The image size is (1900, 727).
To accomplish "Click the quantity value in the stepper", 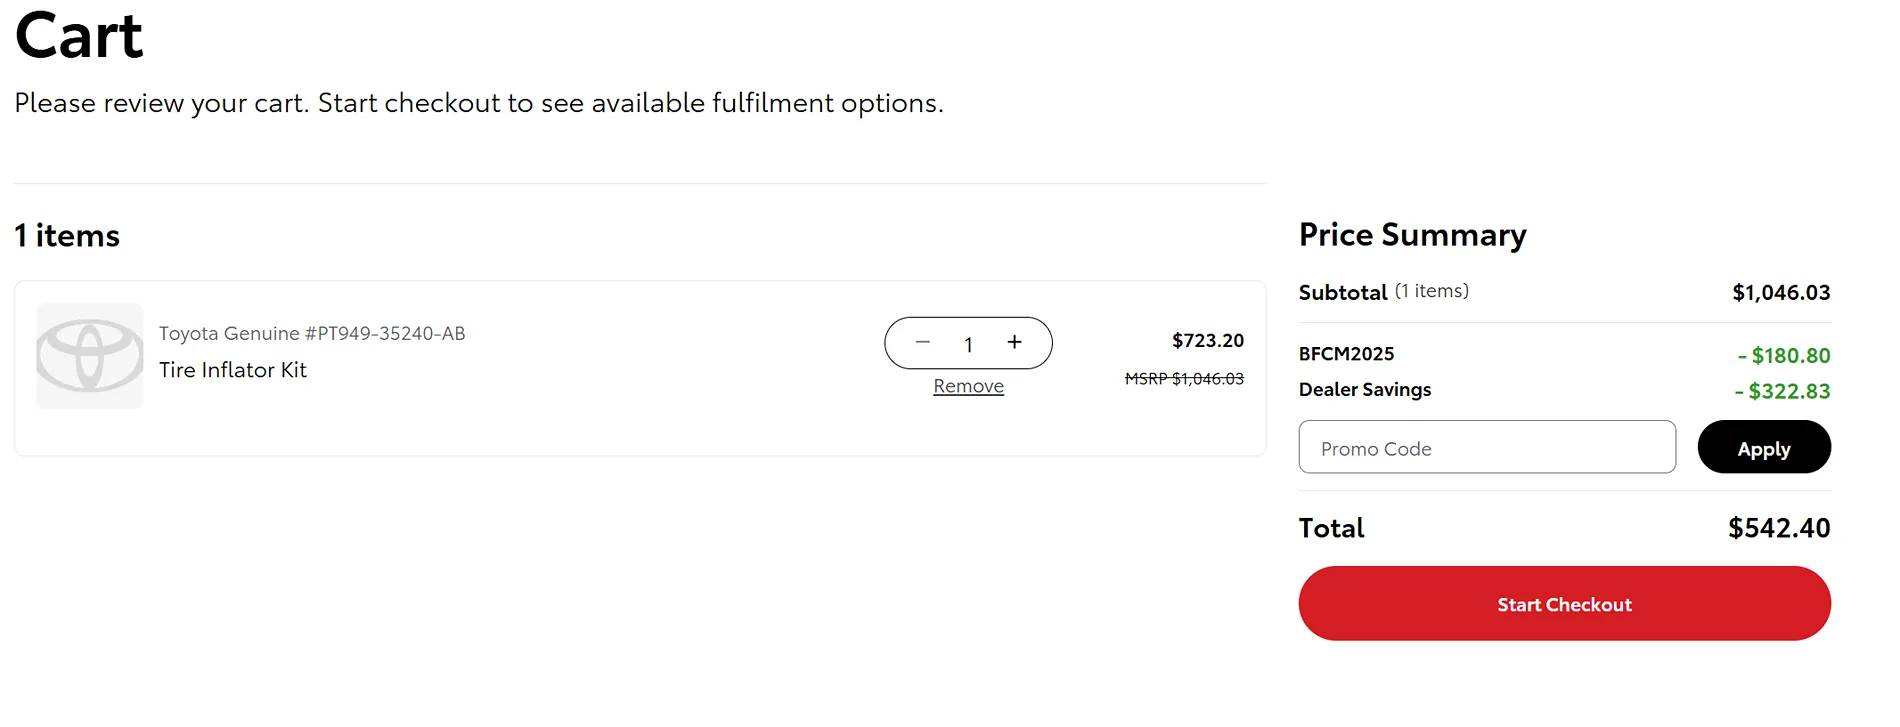I will click(x=968, y=345).
